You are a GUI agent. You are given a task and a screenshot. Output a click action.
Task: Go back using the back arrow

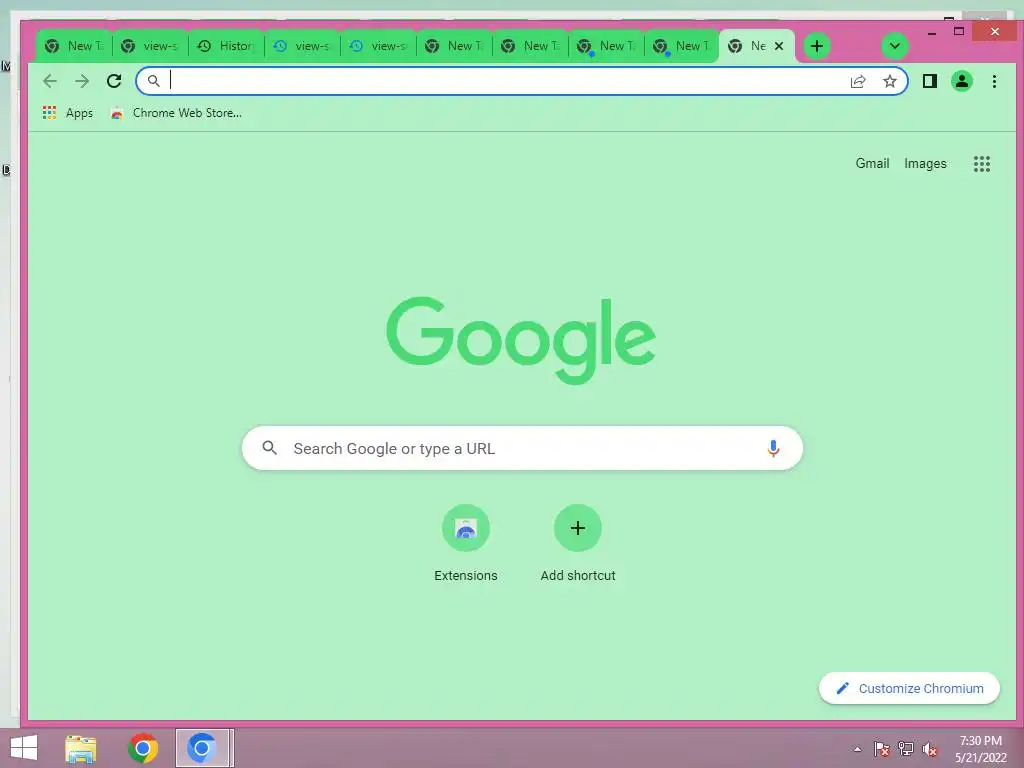50,81
